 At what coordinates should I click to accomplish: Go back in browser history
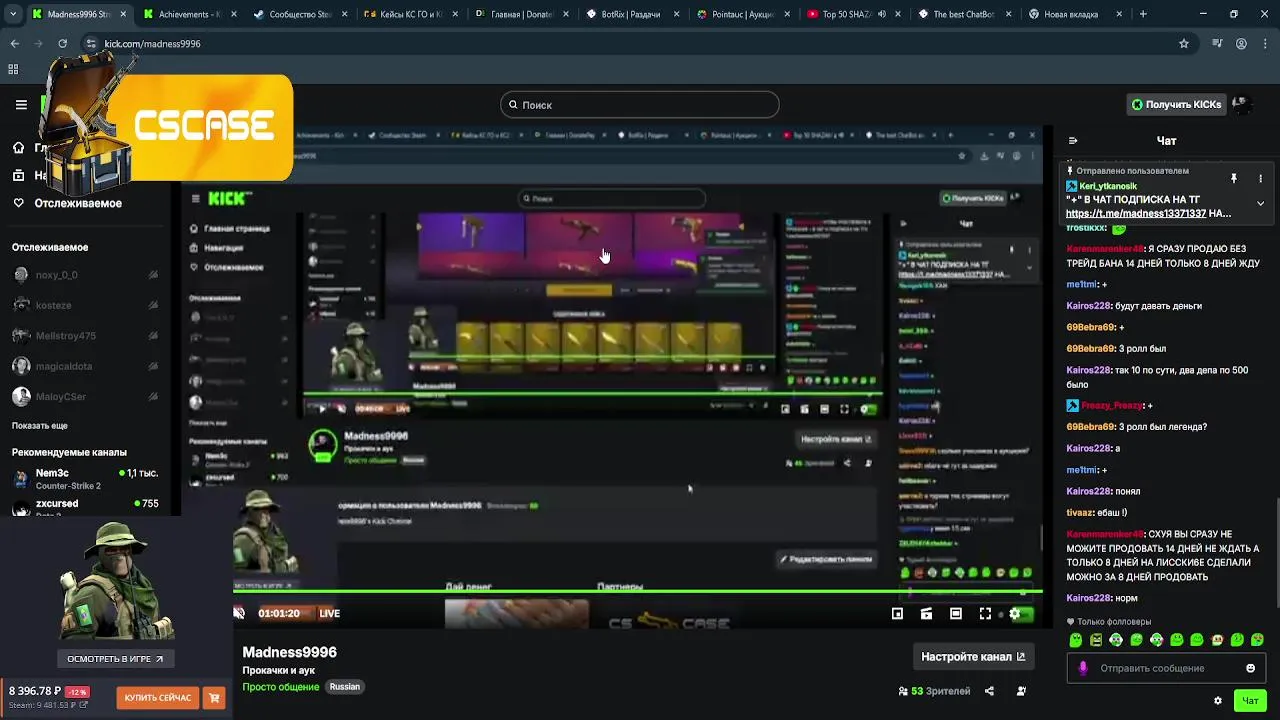coord(14,44)
